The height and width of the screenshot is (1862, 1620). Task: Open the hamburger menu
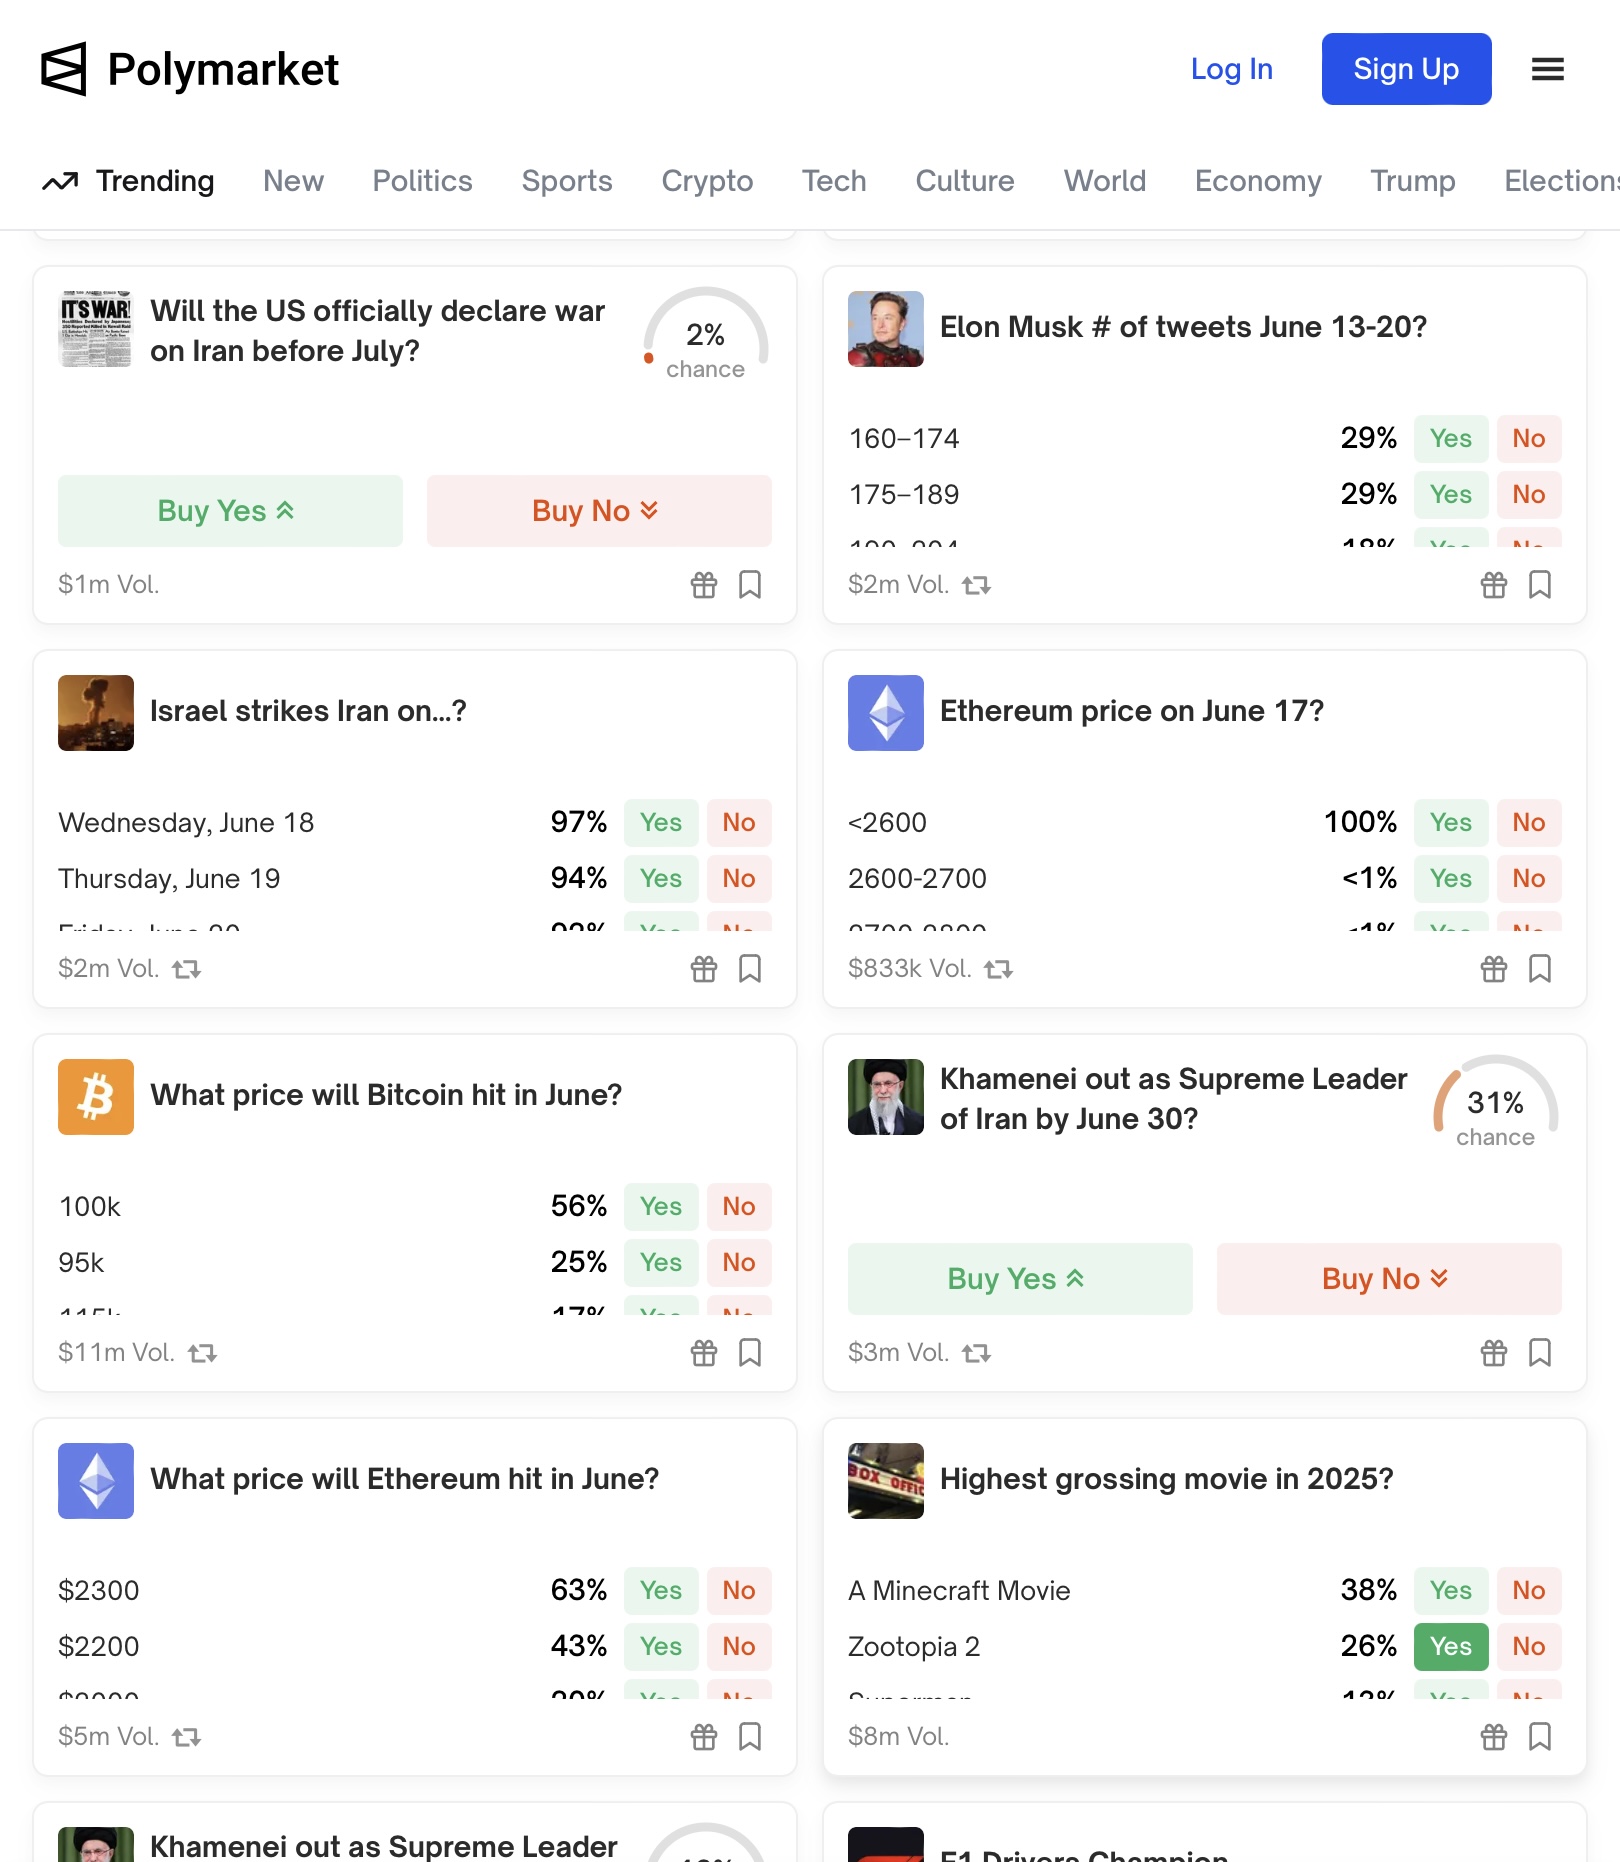click(x=1547, y=69)
